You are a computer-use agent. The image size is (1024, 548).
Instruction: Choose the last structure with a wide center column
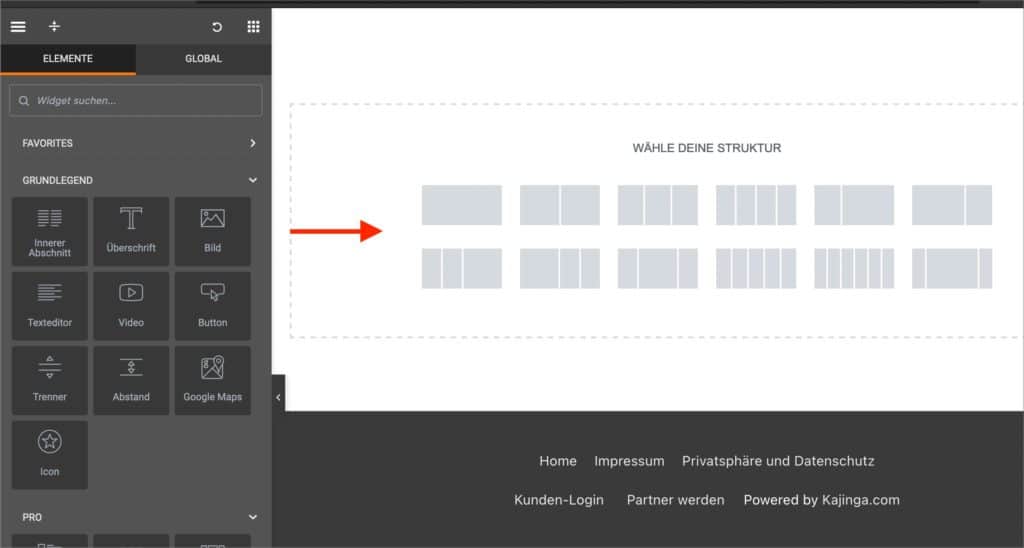pyautogui.click(x=952, y=268)
